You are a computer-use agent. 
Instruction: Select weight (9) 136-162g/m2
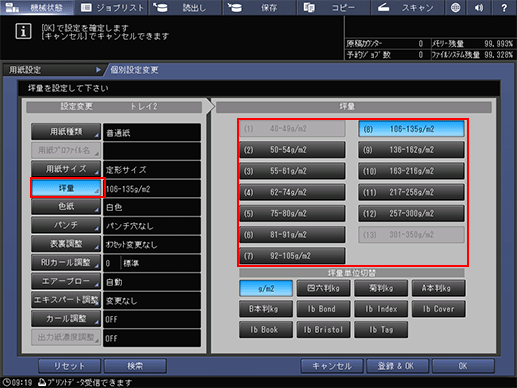(x=411, y=150)
